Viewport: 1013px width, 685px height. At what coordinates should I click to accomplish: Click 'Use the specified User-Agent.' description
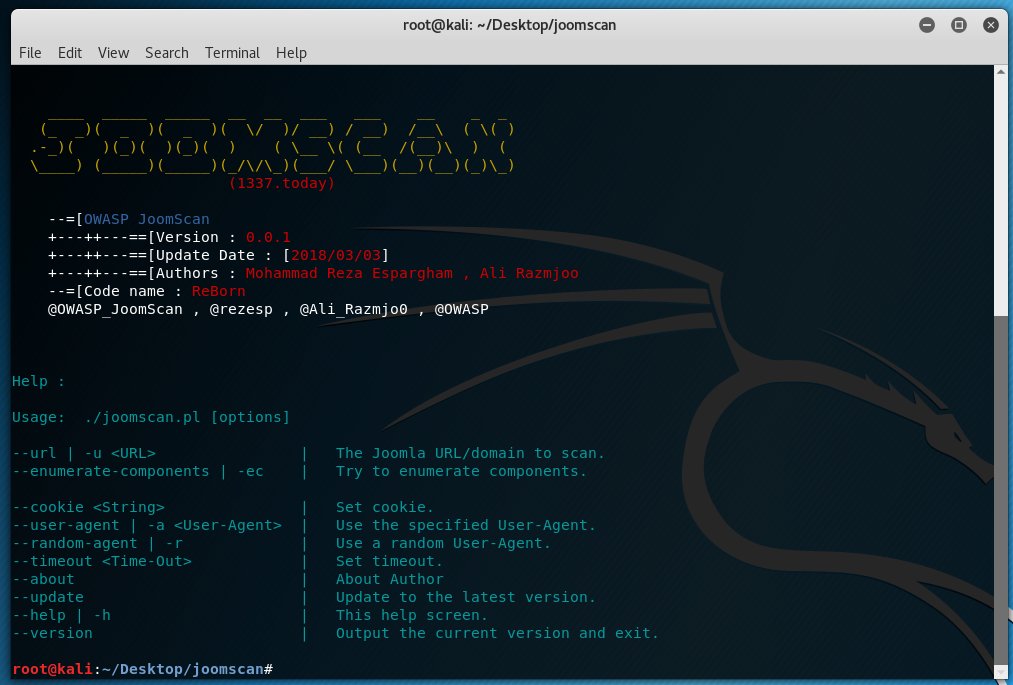[x=466, y=525]
